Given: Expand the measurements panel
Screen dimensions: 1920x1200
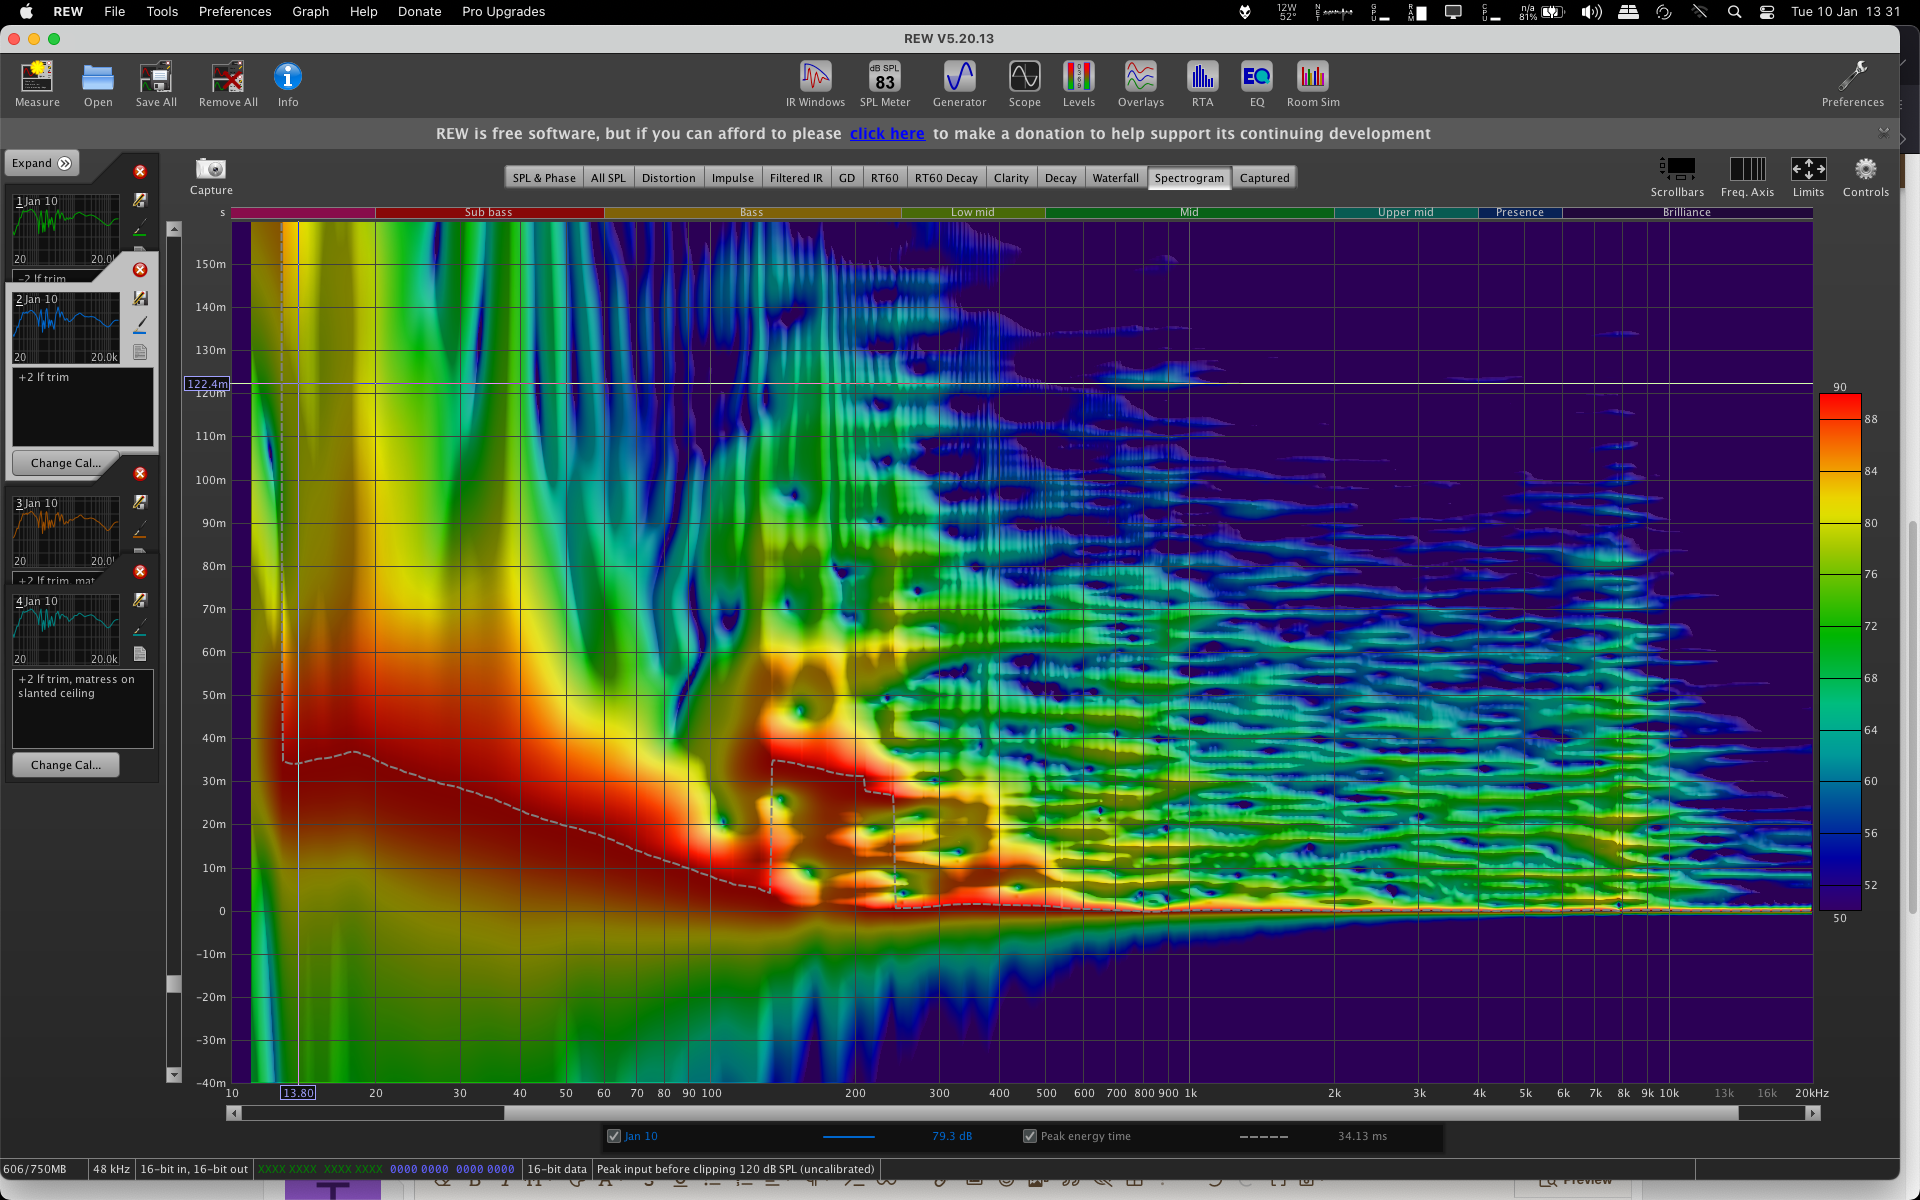Looking at the screenshot, I should (x=42, y=163).
